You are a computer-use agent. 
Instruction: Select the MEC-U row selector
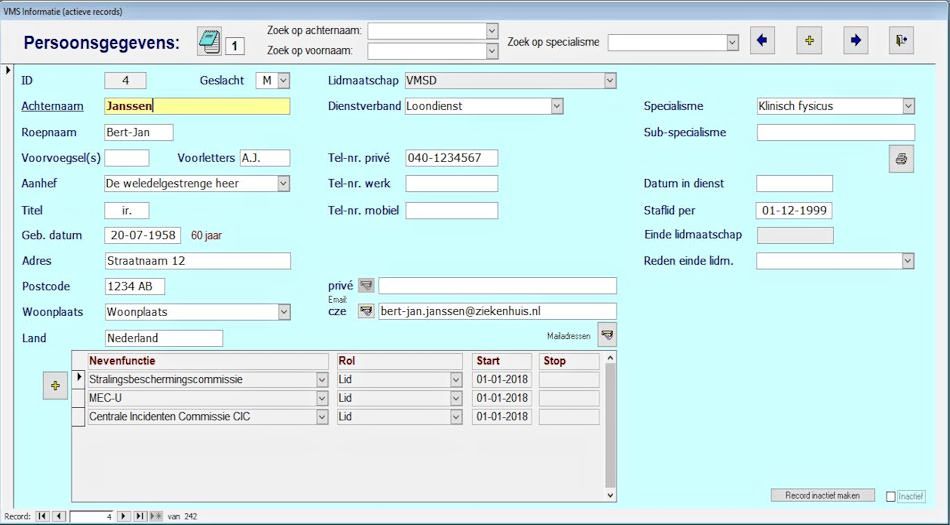tap(78, 398)
